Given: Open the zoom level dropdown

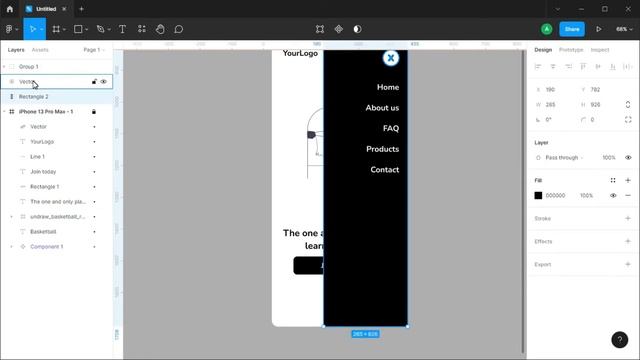Looking at the screenshot, I should pyautogui.click(x=624, y=29).
